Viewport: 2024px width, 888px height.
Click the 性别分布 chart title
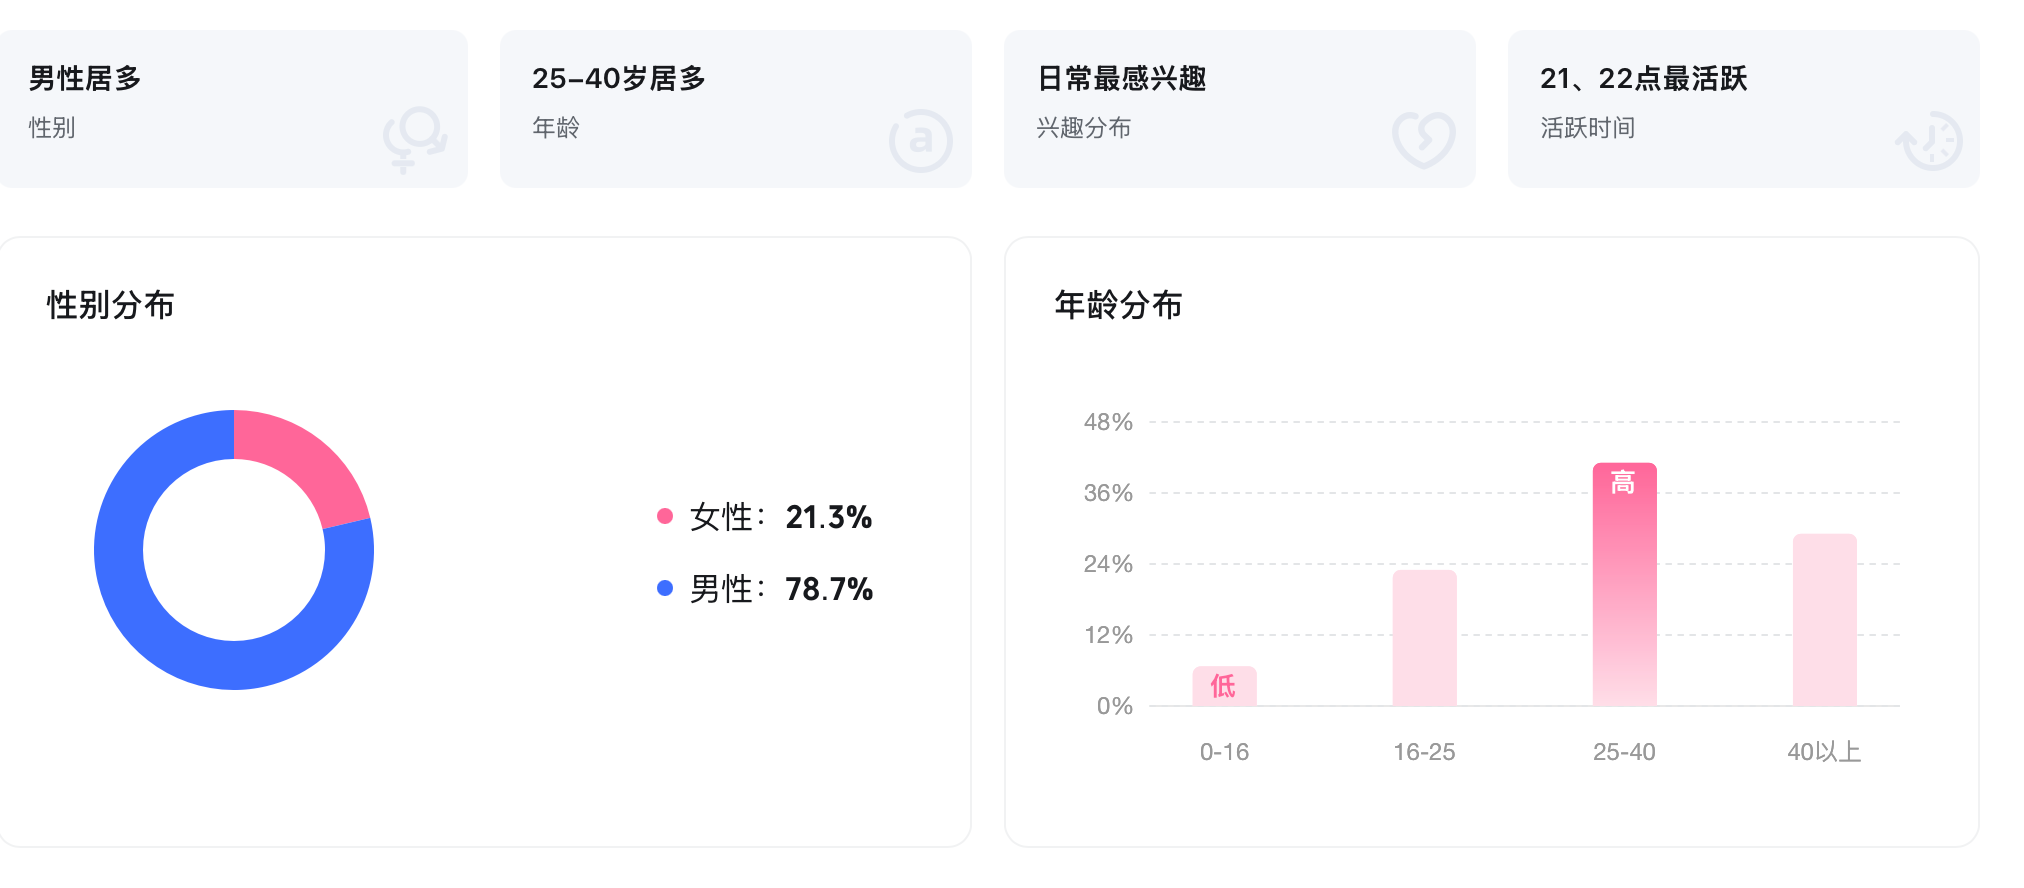pos(111,305)
